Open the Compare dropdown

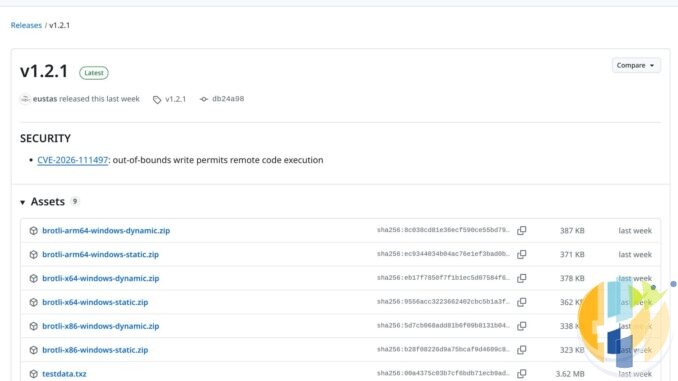click(x=636, y=65)
